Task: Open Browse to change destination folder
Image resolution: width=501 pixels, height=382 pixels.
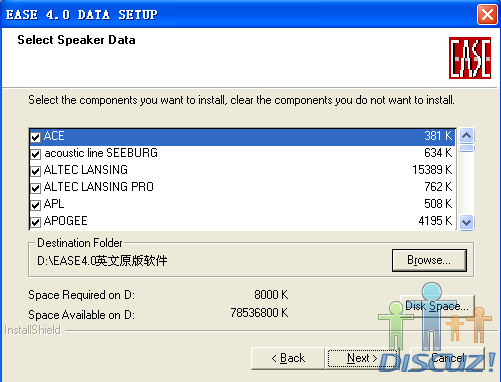Action: [429, 260]
